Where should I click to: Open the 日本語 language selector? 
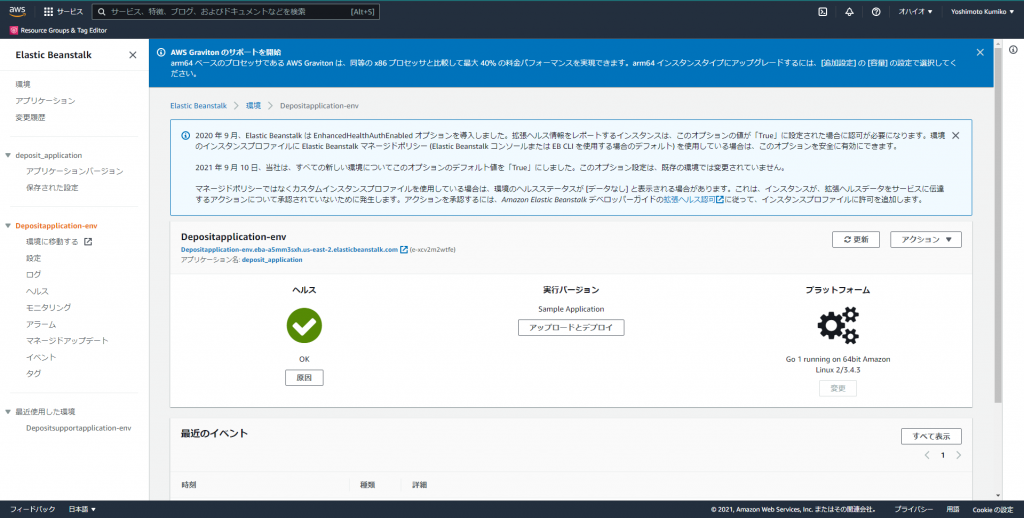[x=82, y=509]
